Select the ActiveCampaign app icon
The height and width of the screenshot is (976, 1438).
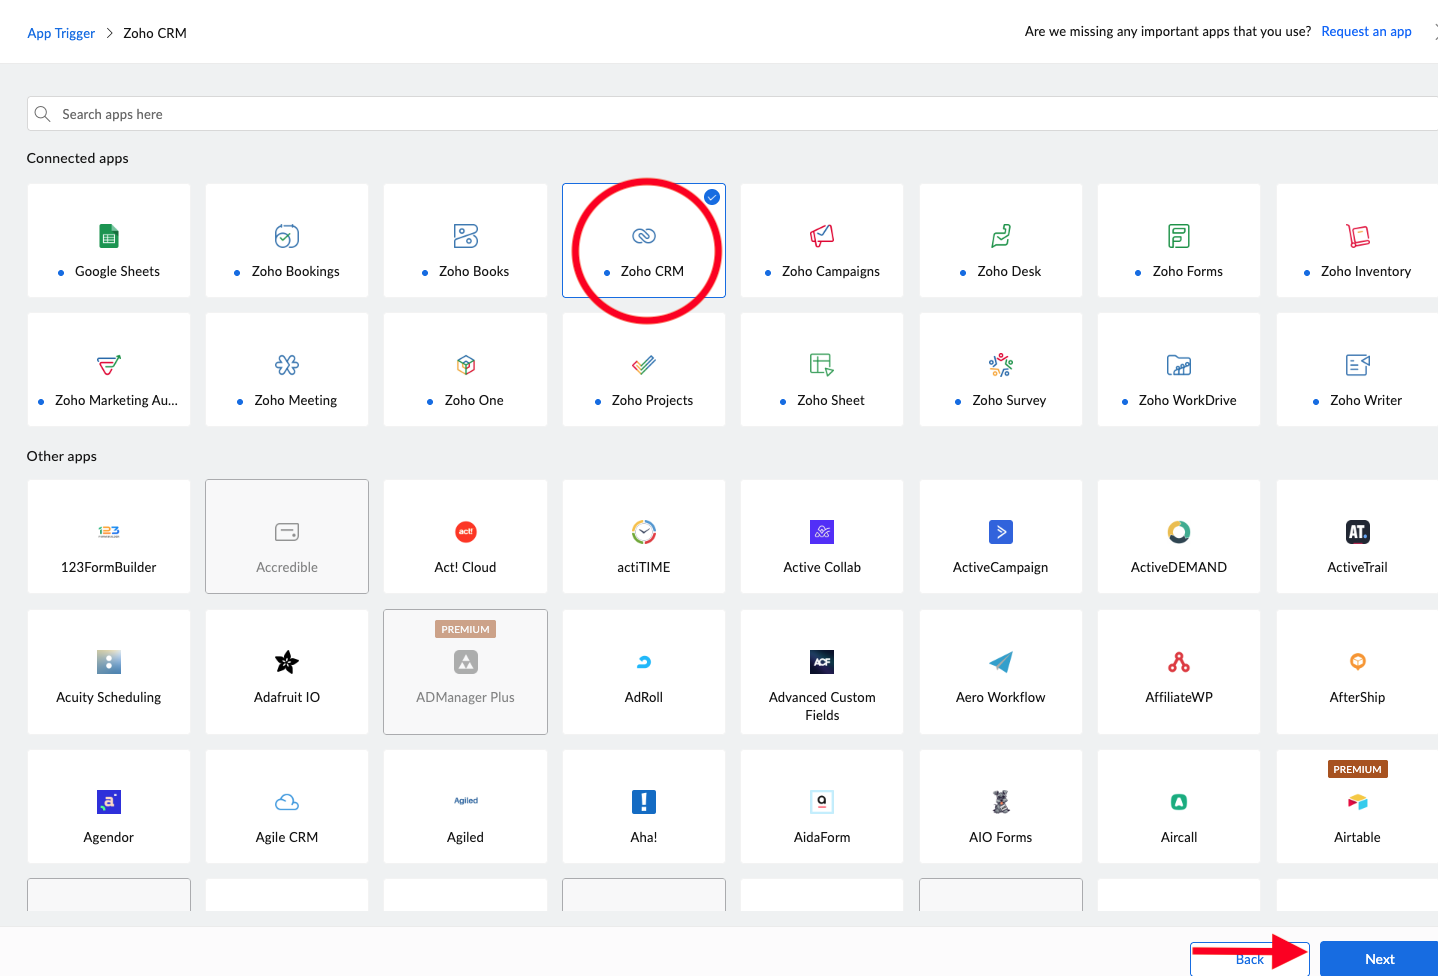[x=1000, y=532]
